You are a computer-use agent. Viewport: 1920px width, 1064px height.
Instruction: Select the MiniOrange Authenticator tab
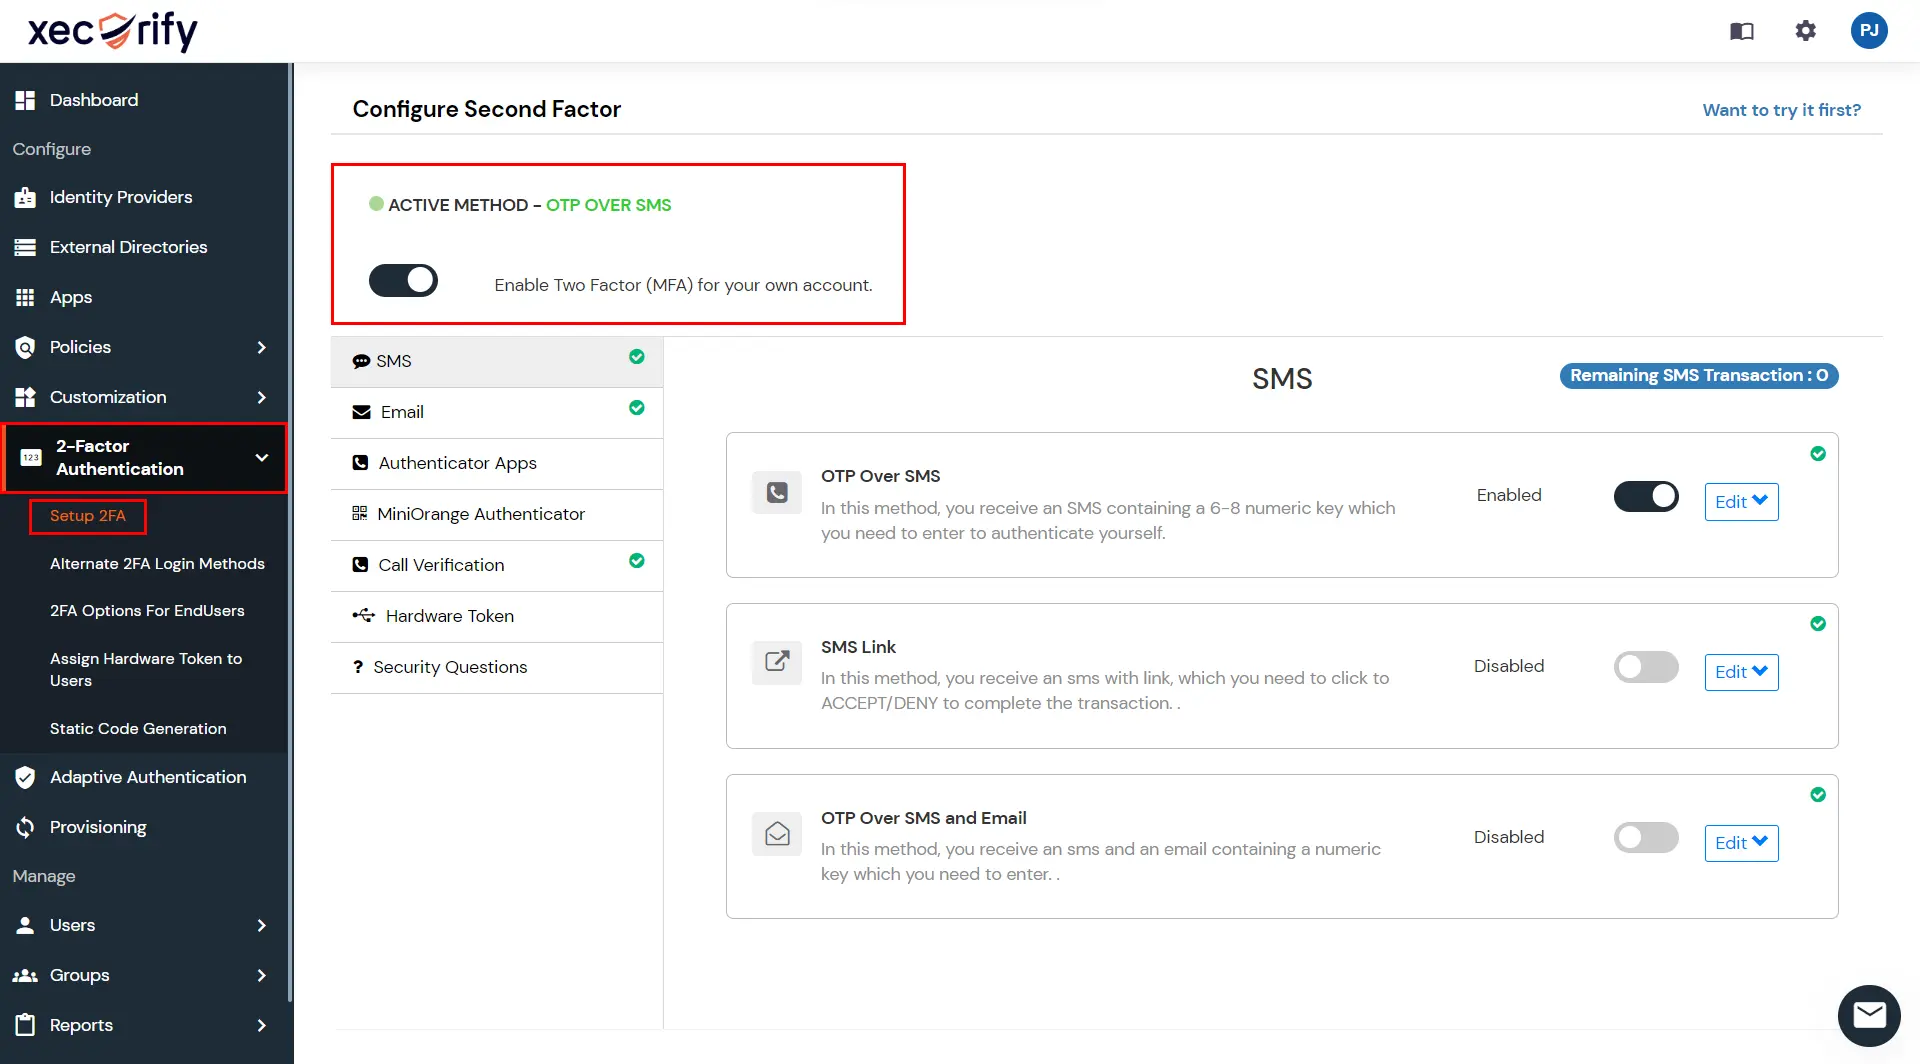click(x=497, y=514)
